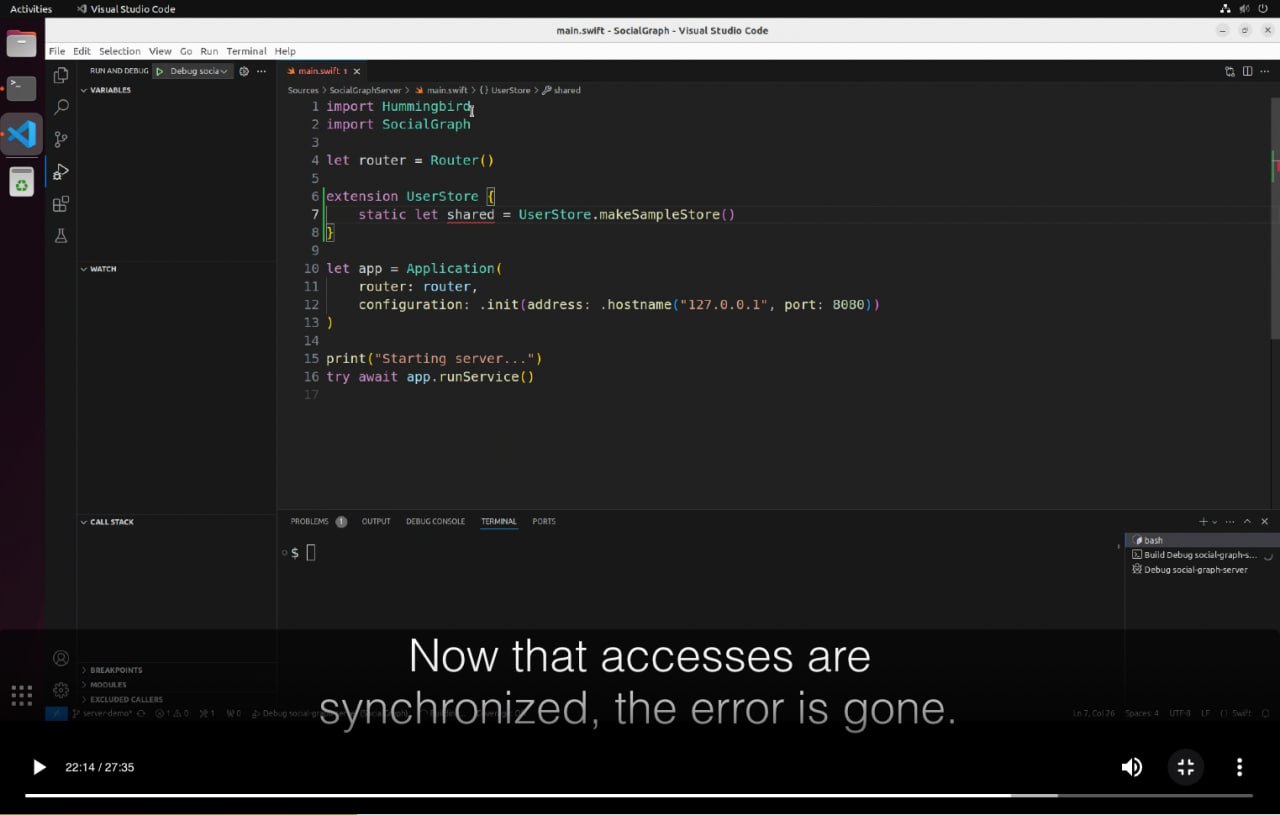Select the bash terminal in the list
This screenshot has height=815, width=1280.
(x=1153, y=540)
